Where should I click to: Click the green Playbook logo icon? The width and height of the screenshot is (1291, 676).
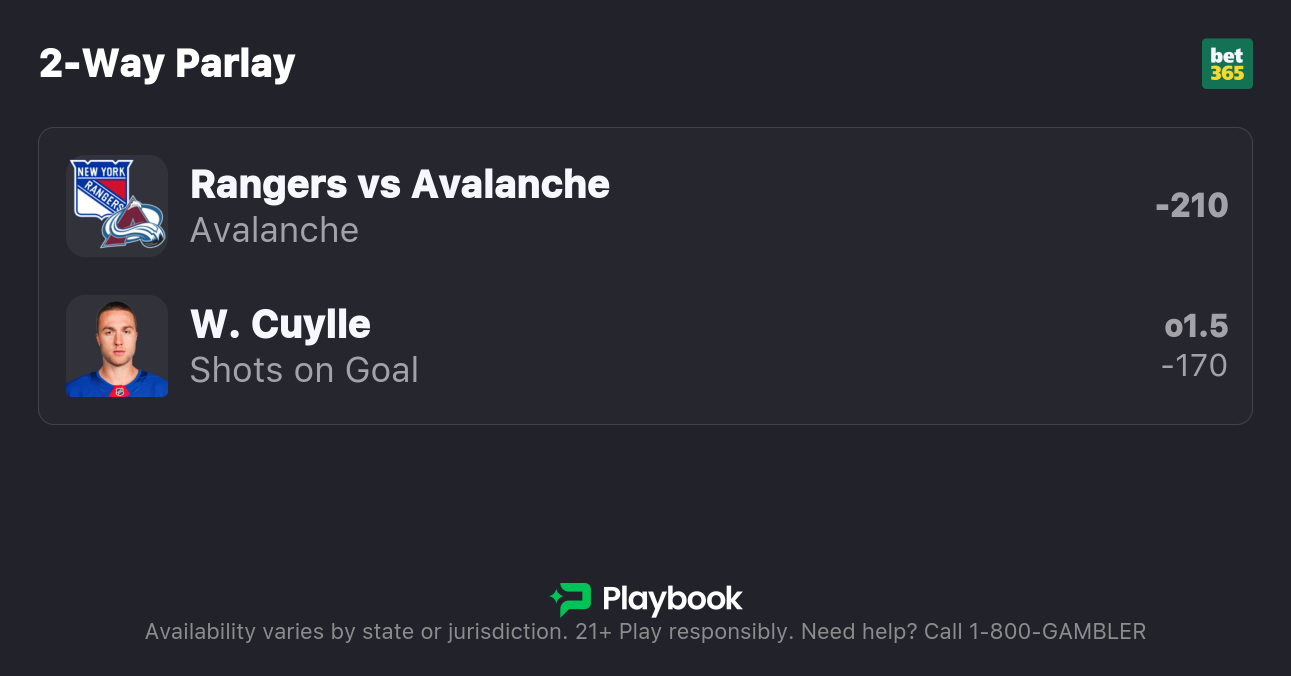(x=571, y=599)
